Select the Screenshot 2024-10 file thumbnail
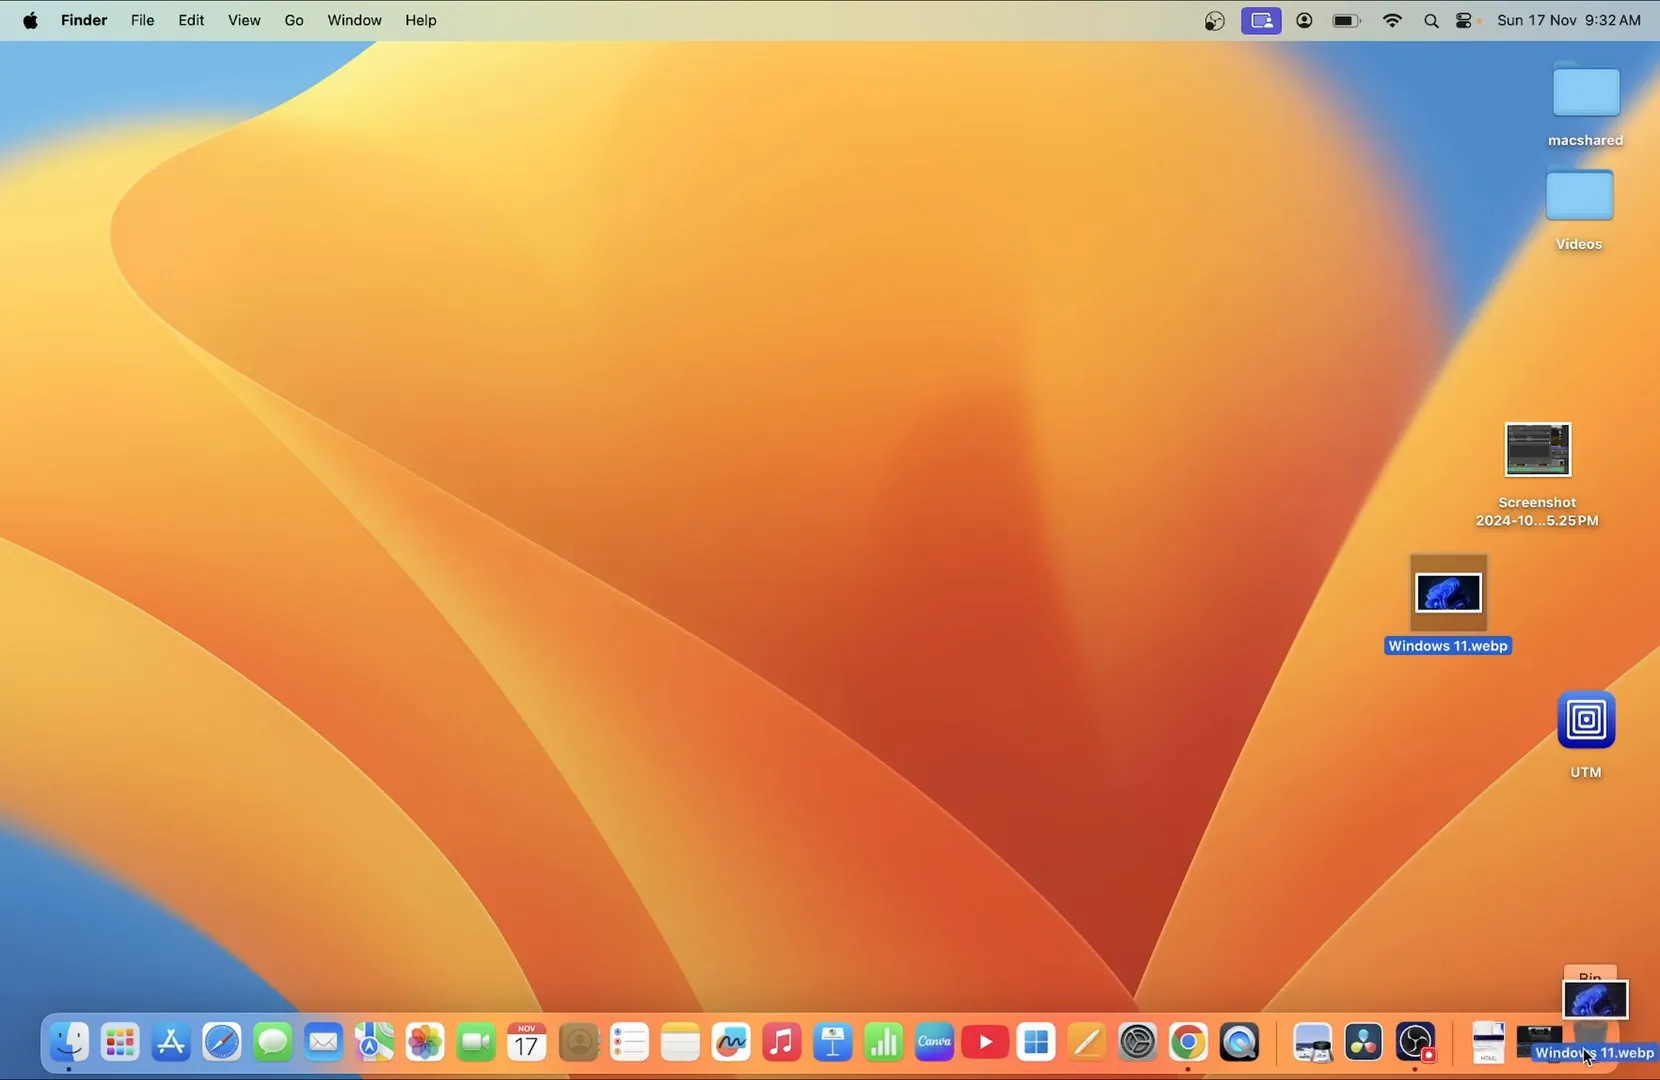1660x1080 pixels. click(1537, 450)
